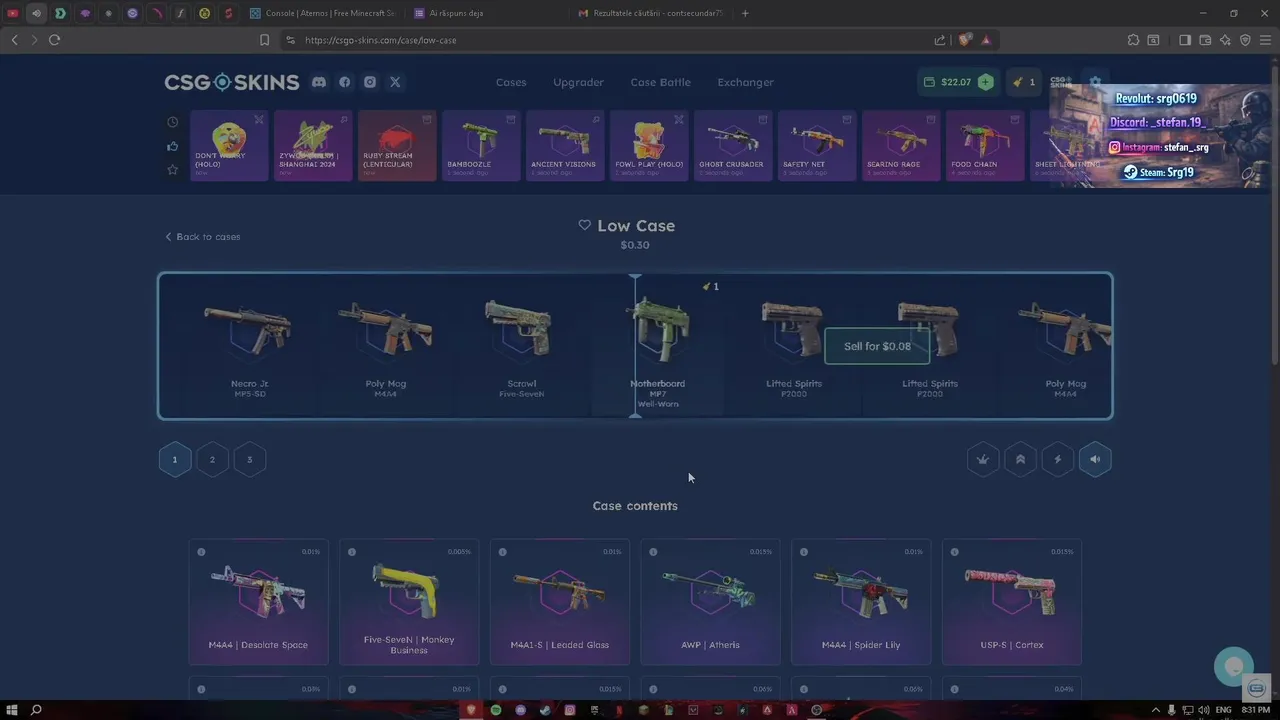Open the SEARING RAGE recent drop thumbnail

[900, 146]
